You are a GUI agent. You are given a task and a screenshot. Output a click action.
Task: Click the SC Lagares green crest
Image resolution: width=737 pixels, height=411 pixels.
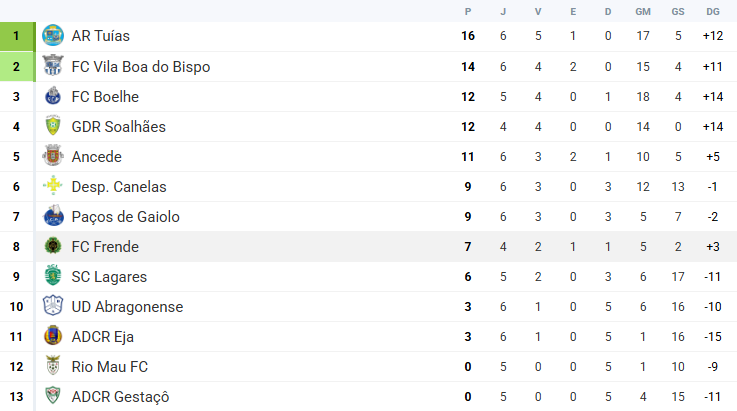point(53,277)
